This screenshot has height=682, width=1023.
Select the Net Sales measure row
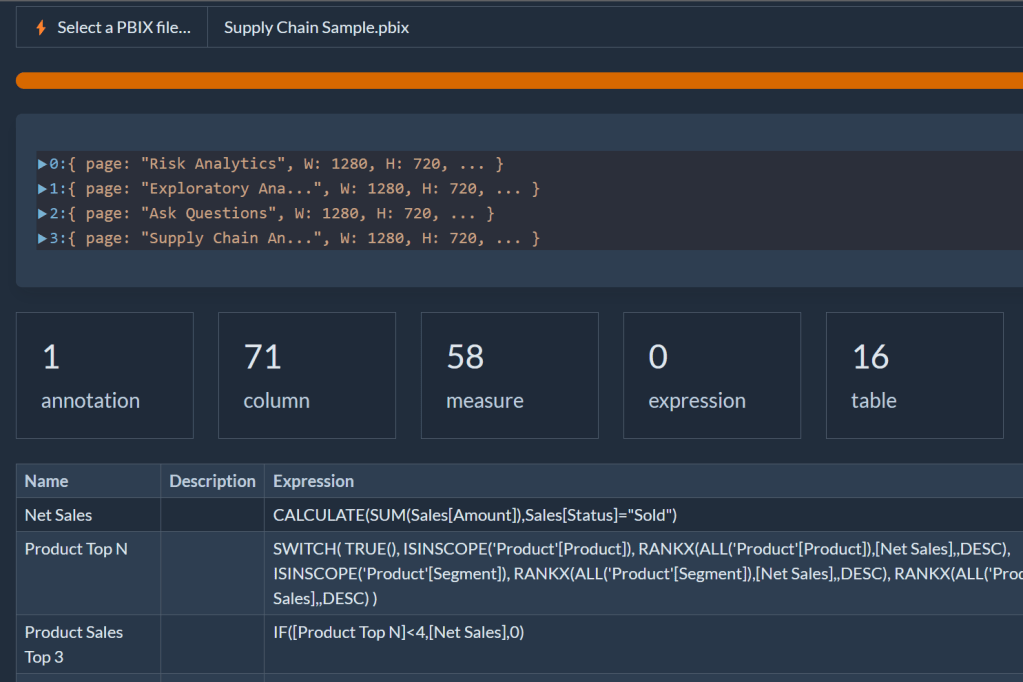[54, 514]
